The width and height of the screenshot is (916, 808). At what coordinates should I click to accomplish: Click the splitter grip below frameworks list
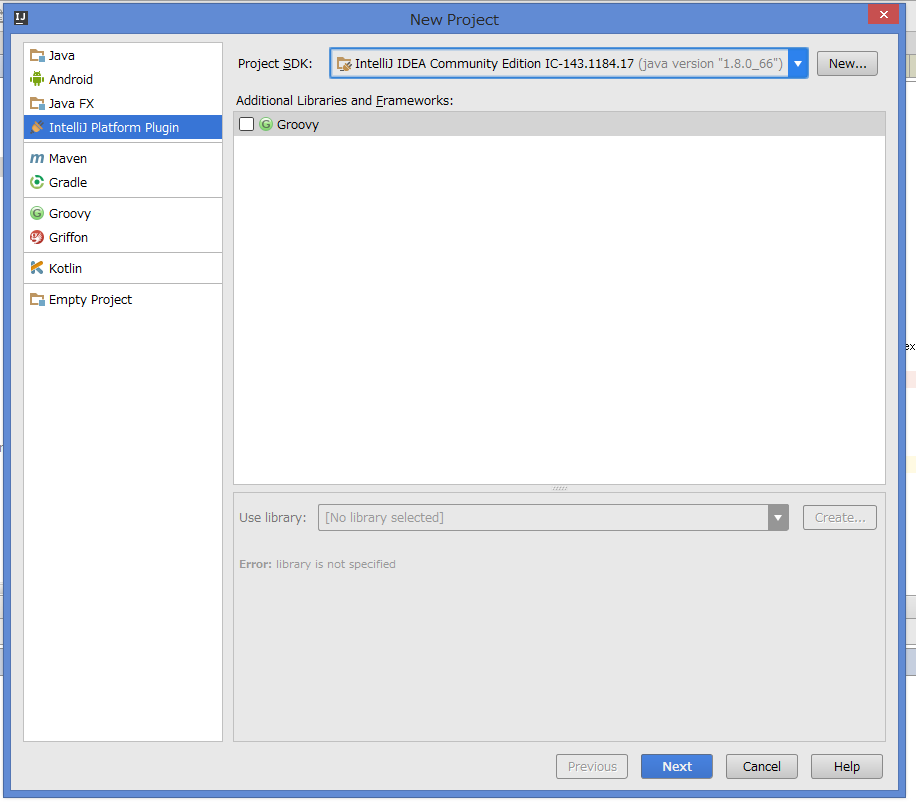pos(560,488)
